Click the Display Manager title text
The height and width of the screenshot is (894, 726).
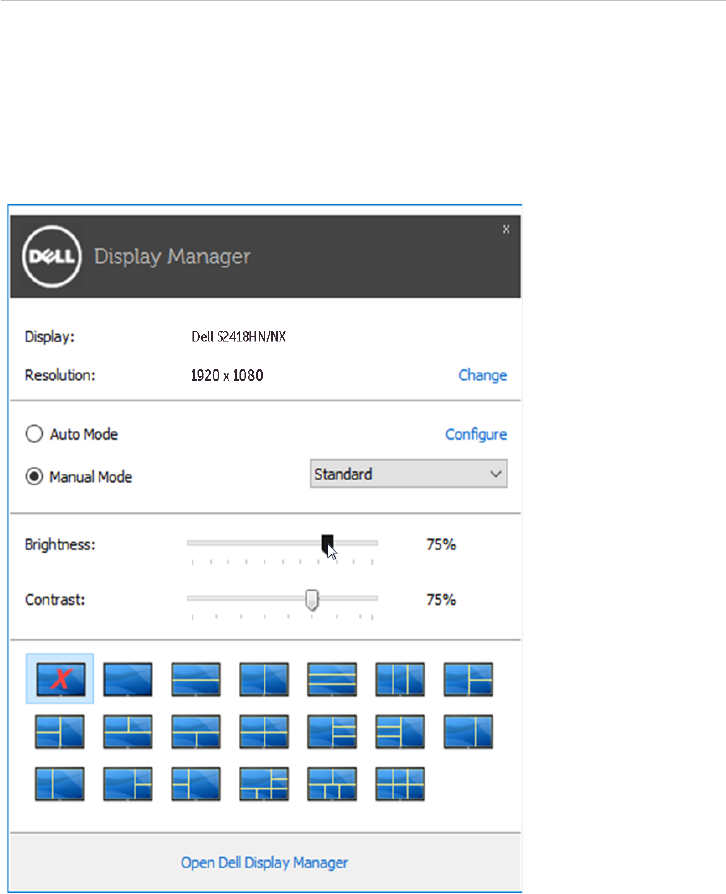[x=172, y=257]
